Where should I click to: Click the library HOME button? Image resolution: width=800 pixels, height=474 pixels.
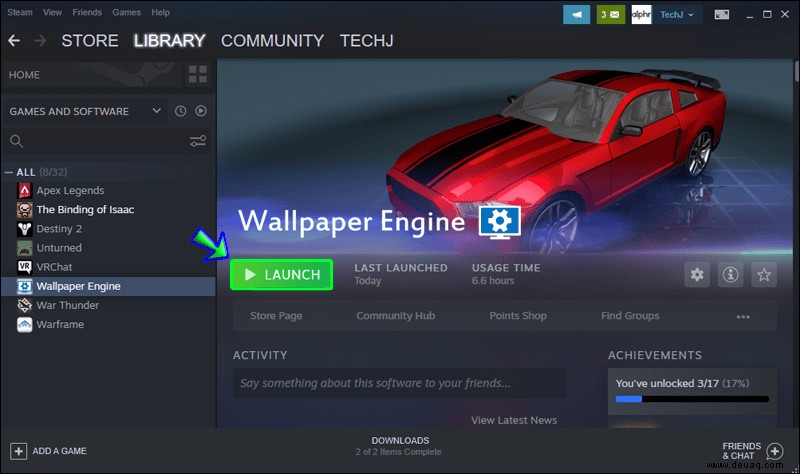92,74
